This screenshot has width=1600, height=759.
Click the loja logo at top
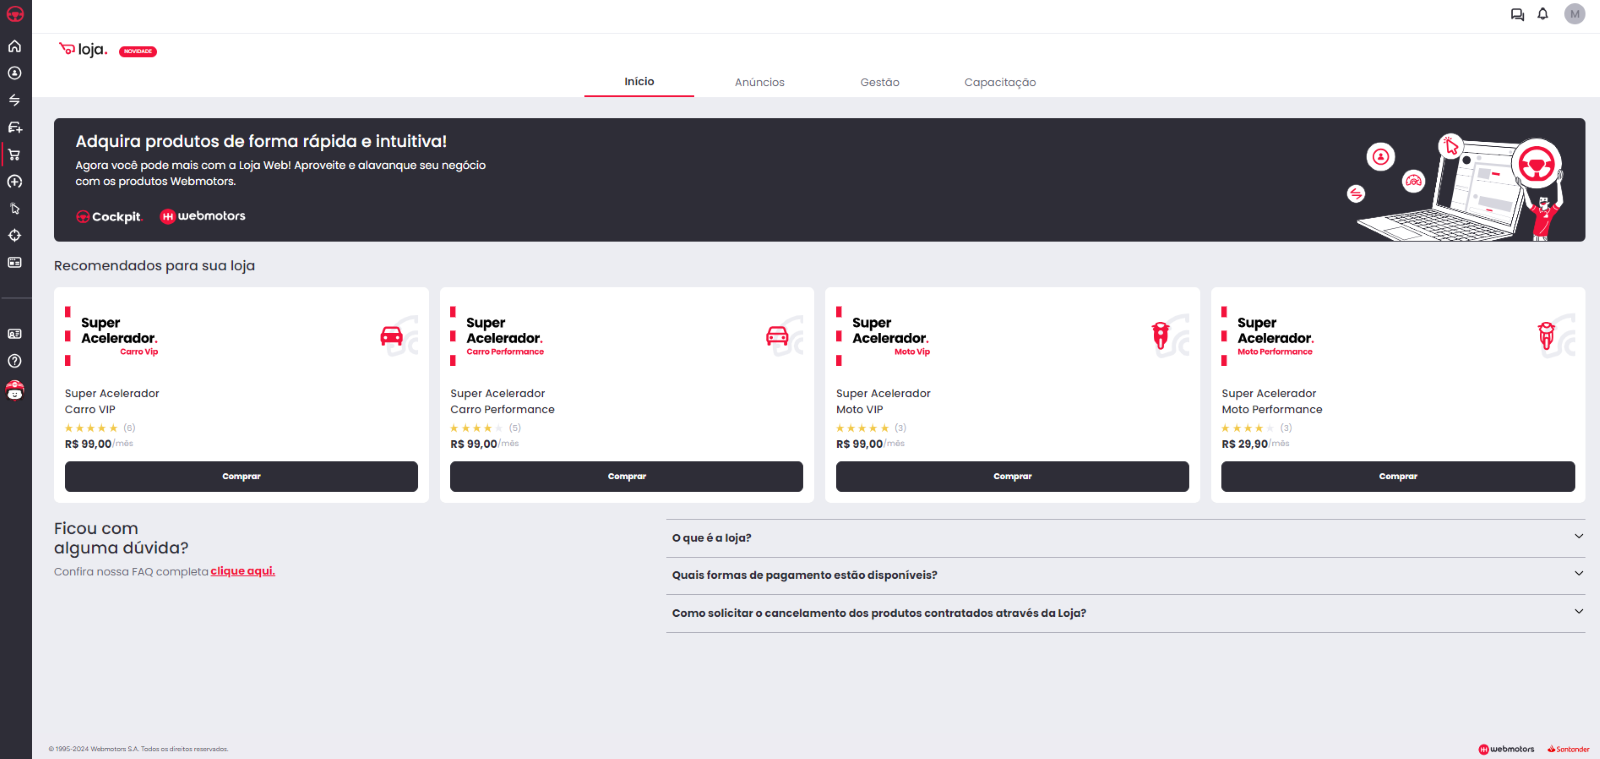pos(83,49)
